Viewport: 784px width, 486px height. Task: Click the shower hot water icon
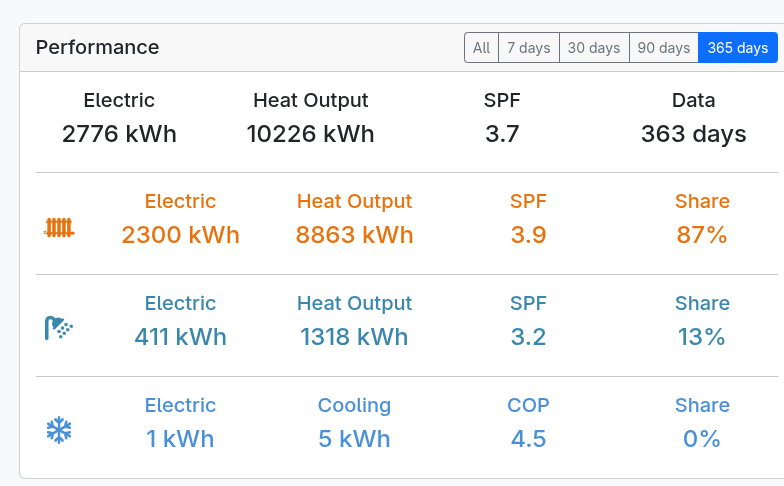click(x=59, y=328)
